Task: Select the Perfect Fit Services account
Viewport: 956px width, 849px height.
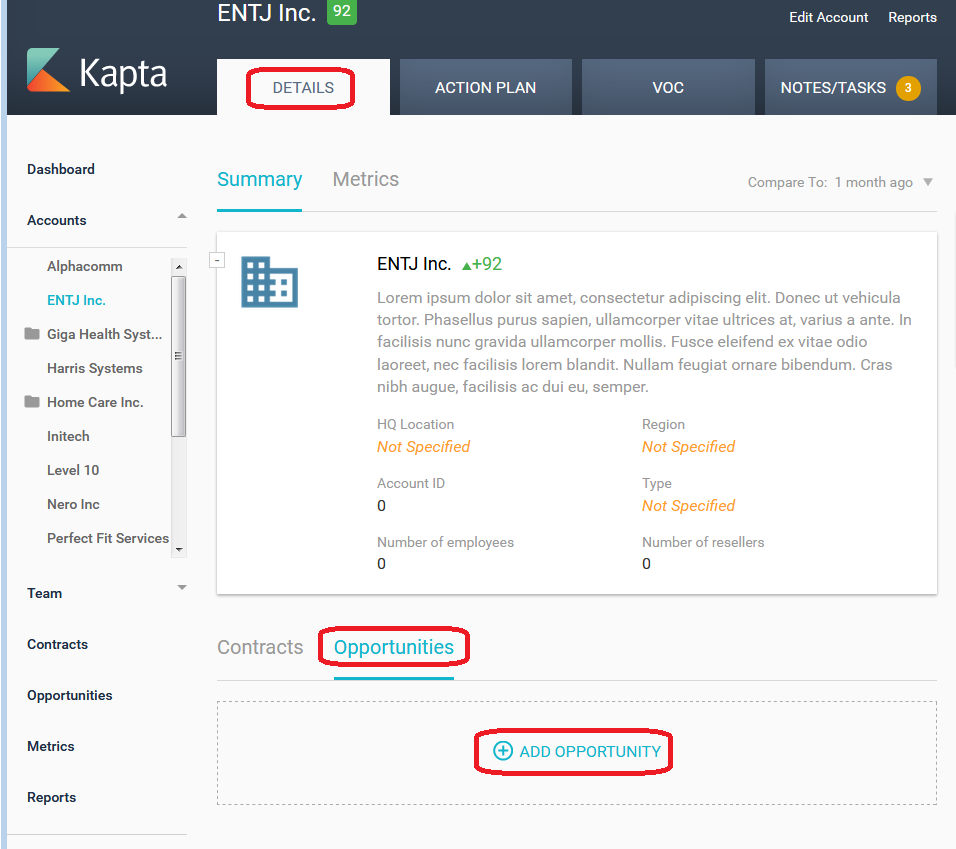Action: coord(108,539)
